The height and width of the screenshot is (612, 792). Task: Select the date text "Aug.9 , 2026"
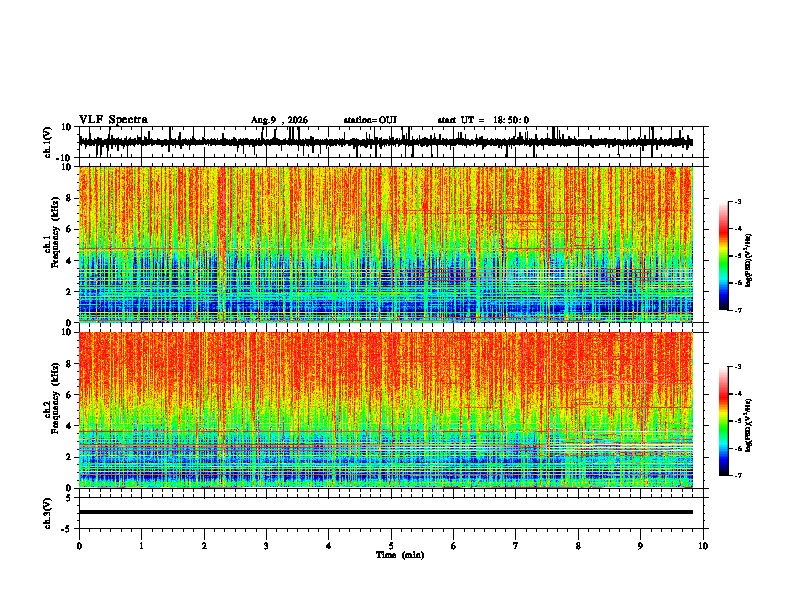[x=279, y=120]
